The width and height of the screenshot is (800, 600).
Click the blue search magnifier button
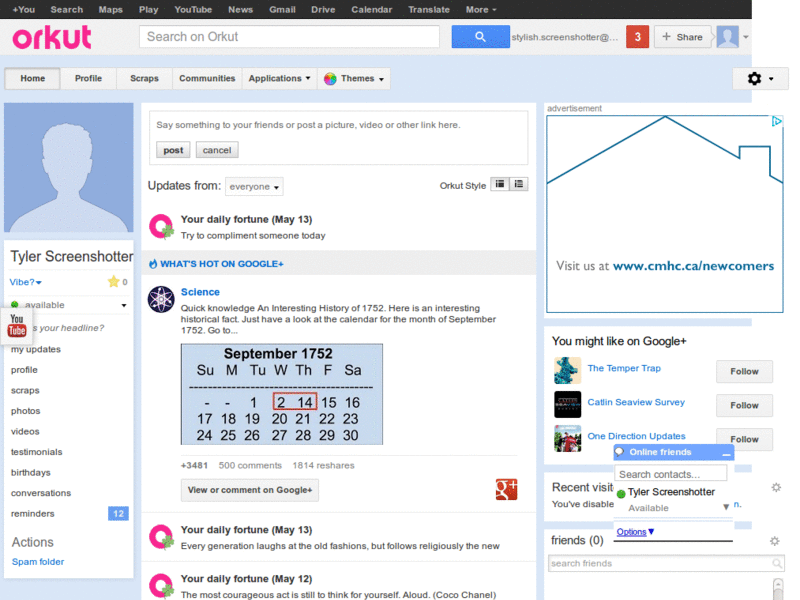coord(480,37)
